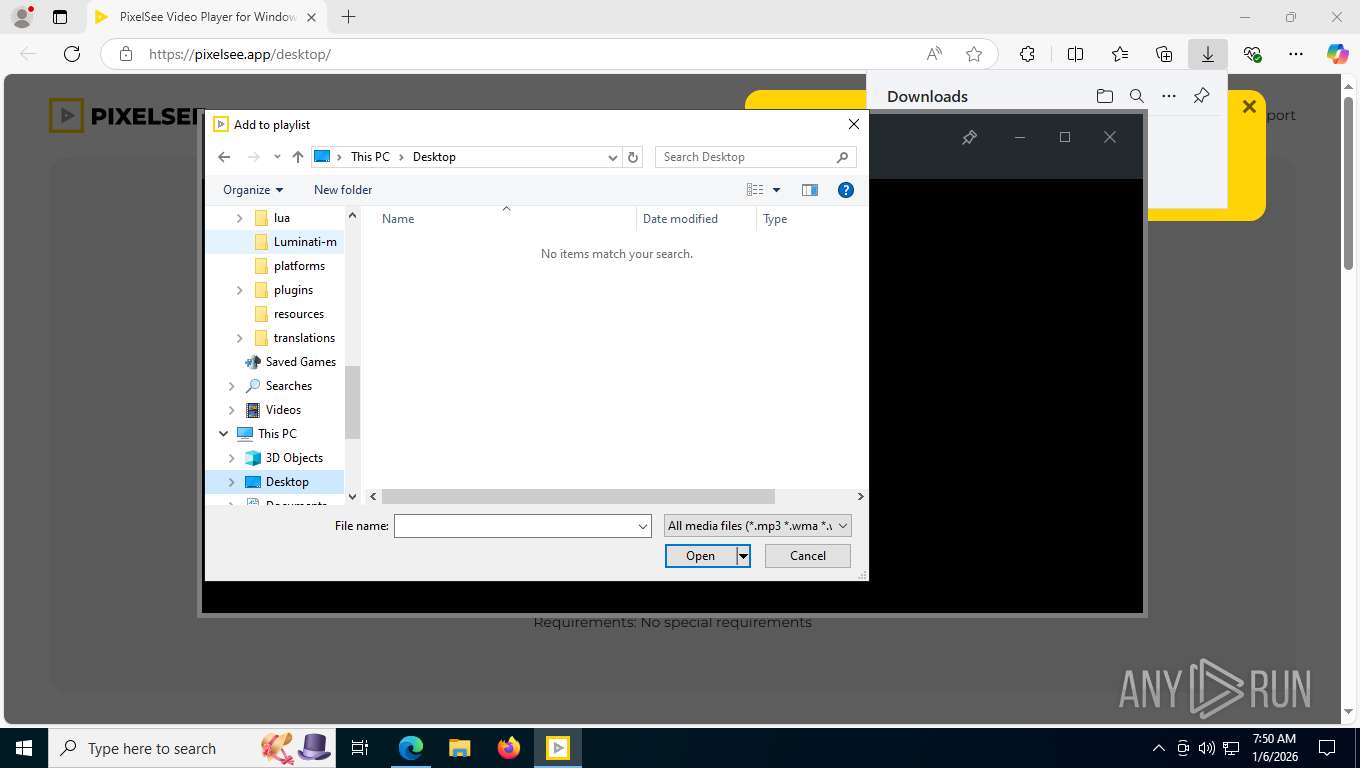This screenshot has height=768, width=1360.
Task: Reload the pixelsee.app page
Action: (x=72, y=54)
